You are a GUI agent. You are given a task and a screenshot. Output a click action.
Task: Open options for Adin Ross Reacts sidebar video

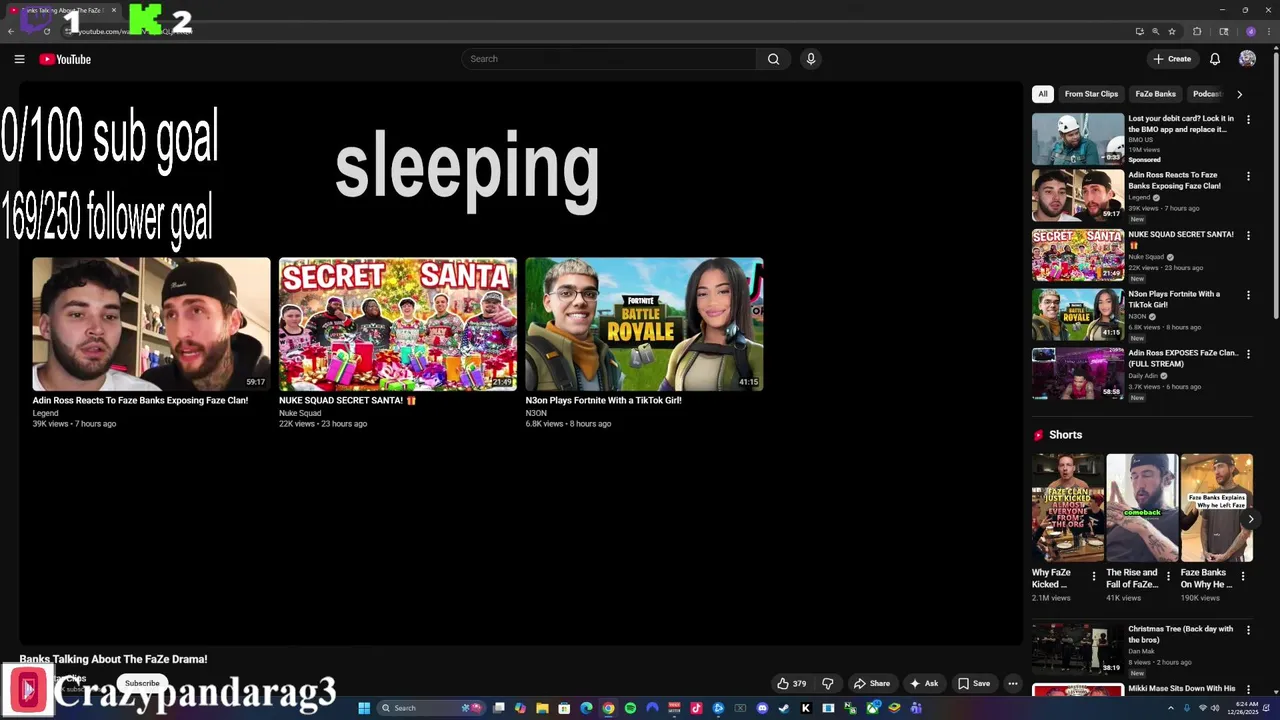pos(1248,176)
